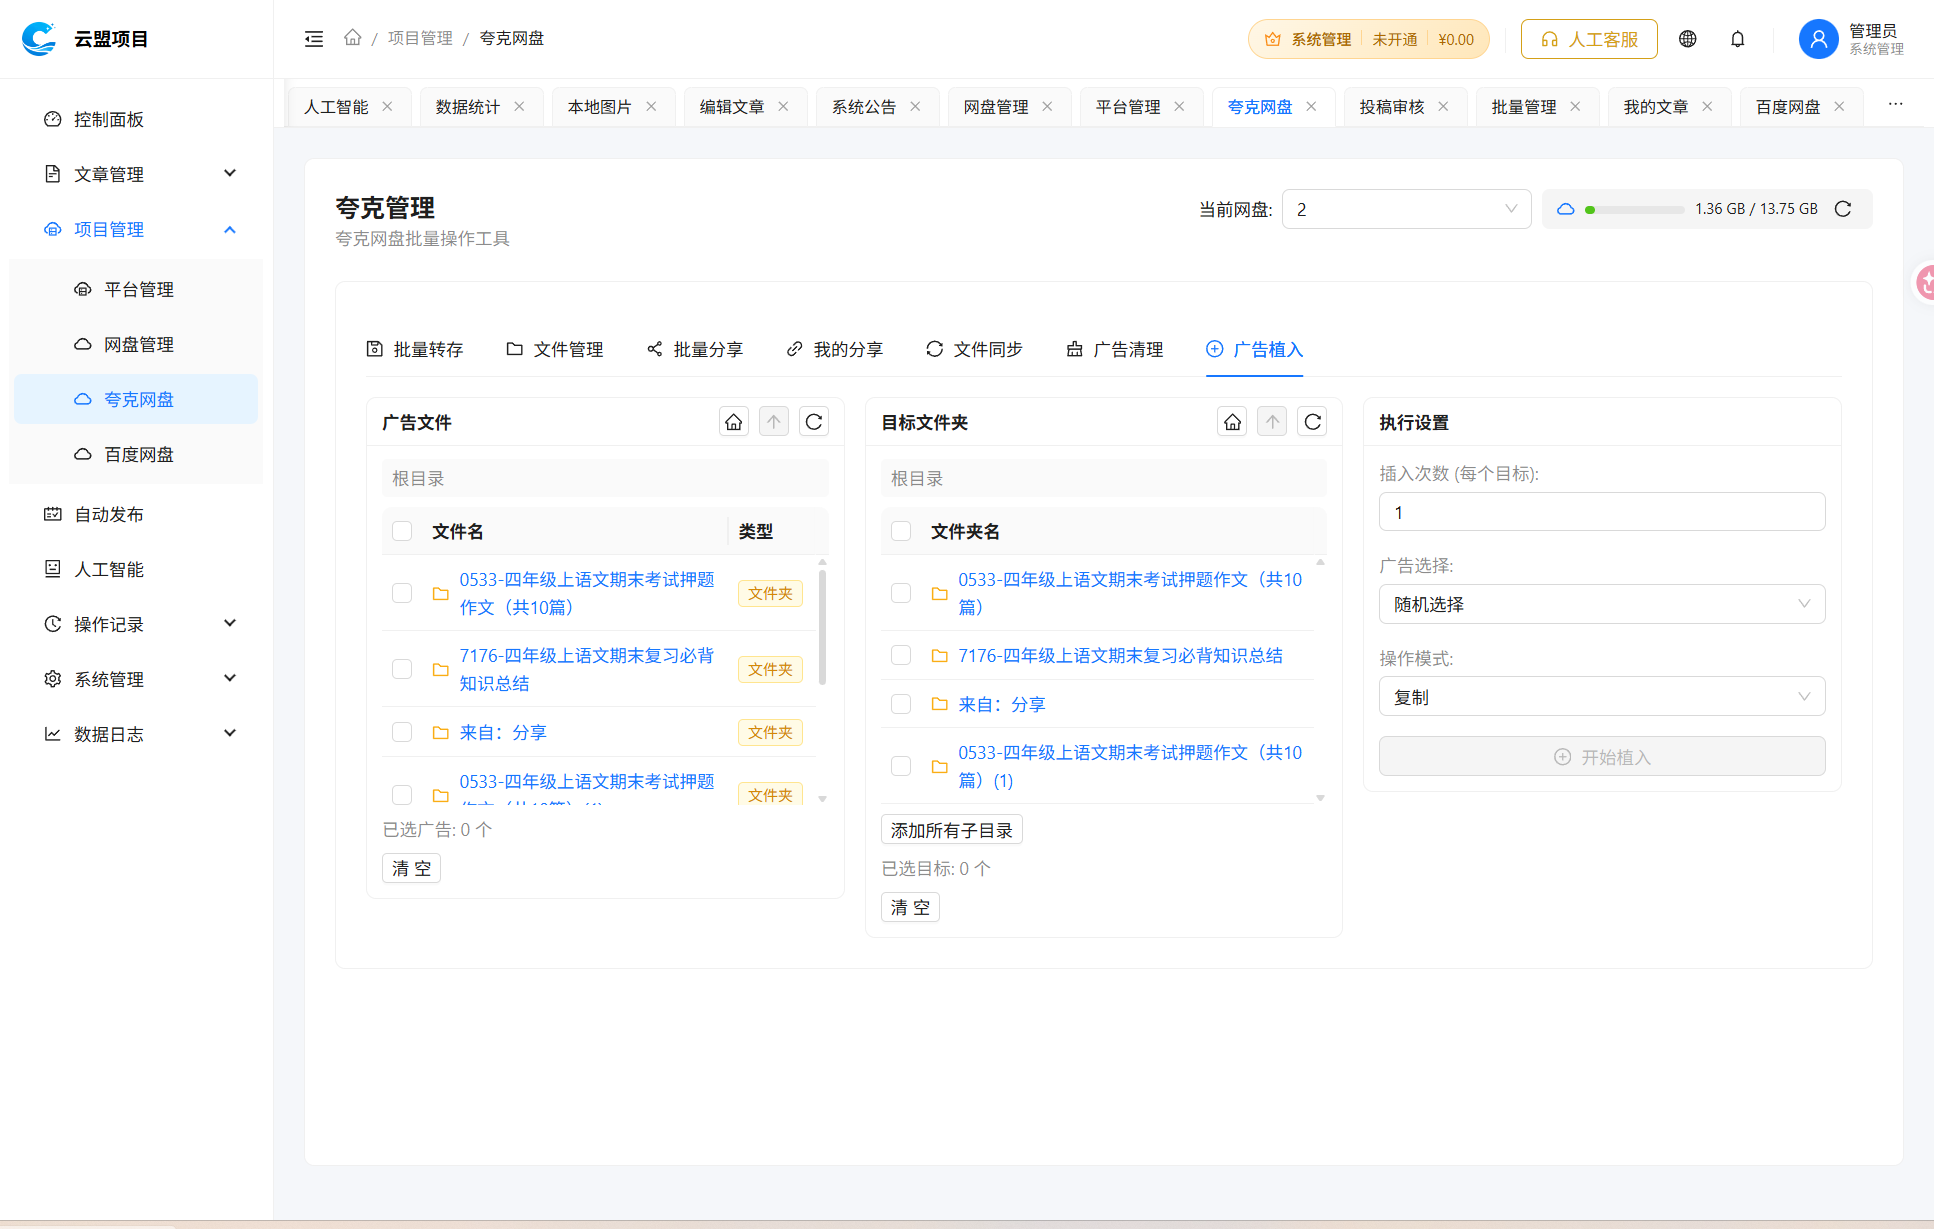The width and height of the screenshot is (1934, 1229).
Task: Refresh the 广告文件 list
Action: pos(814,422)
